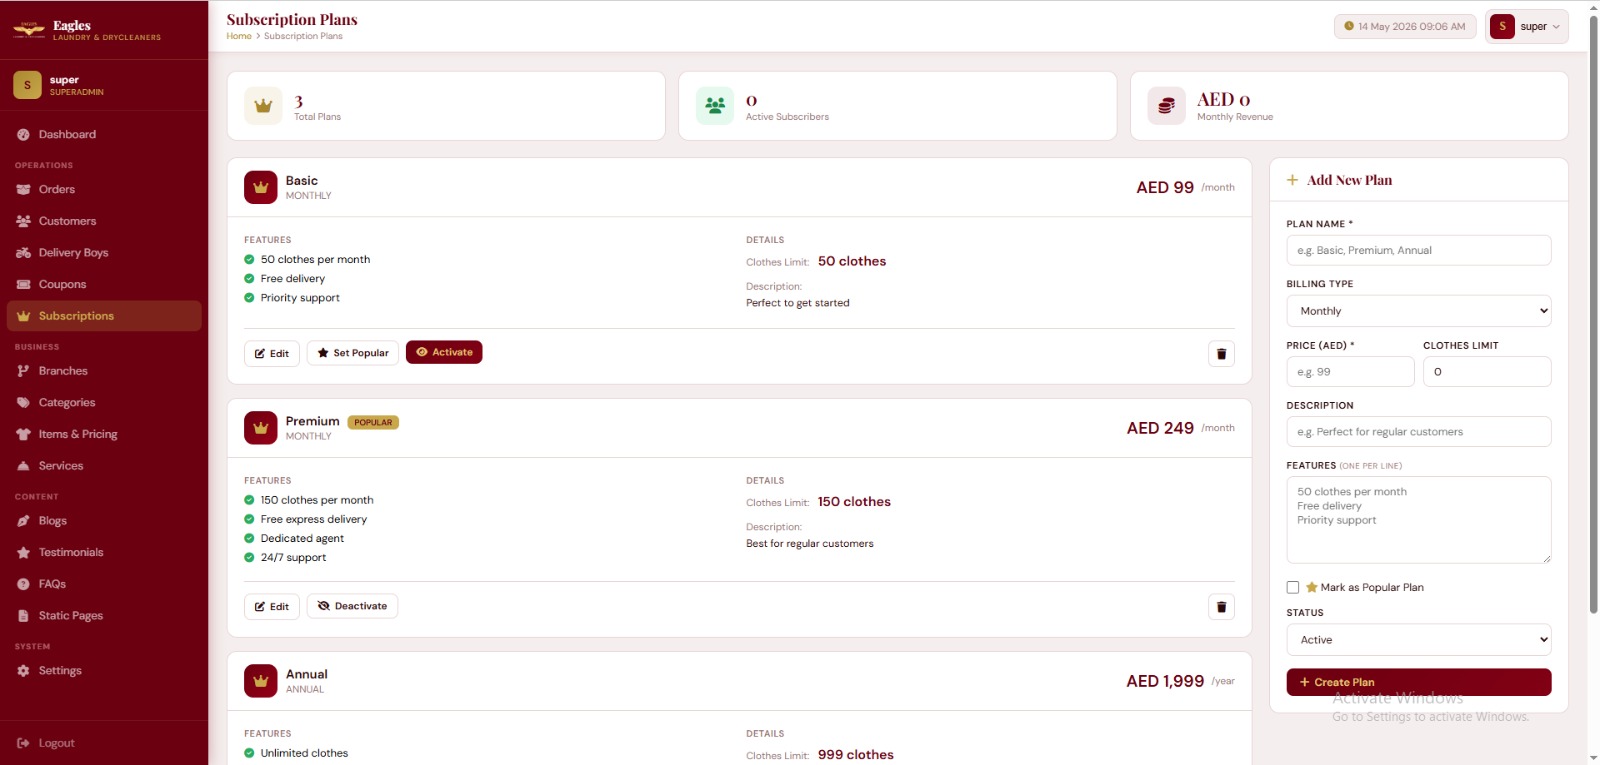The image size is (1600, 765).
Task: Click the Create Plan button
Action: click(x=1419, y=682)
